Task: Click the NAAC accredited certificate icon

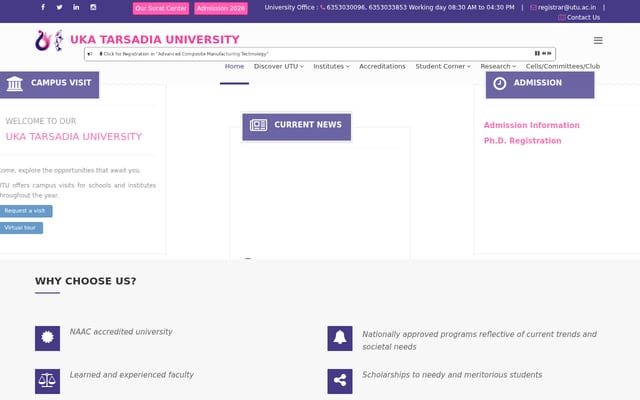Action: (x=47, y=338)
